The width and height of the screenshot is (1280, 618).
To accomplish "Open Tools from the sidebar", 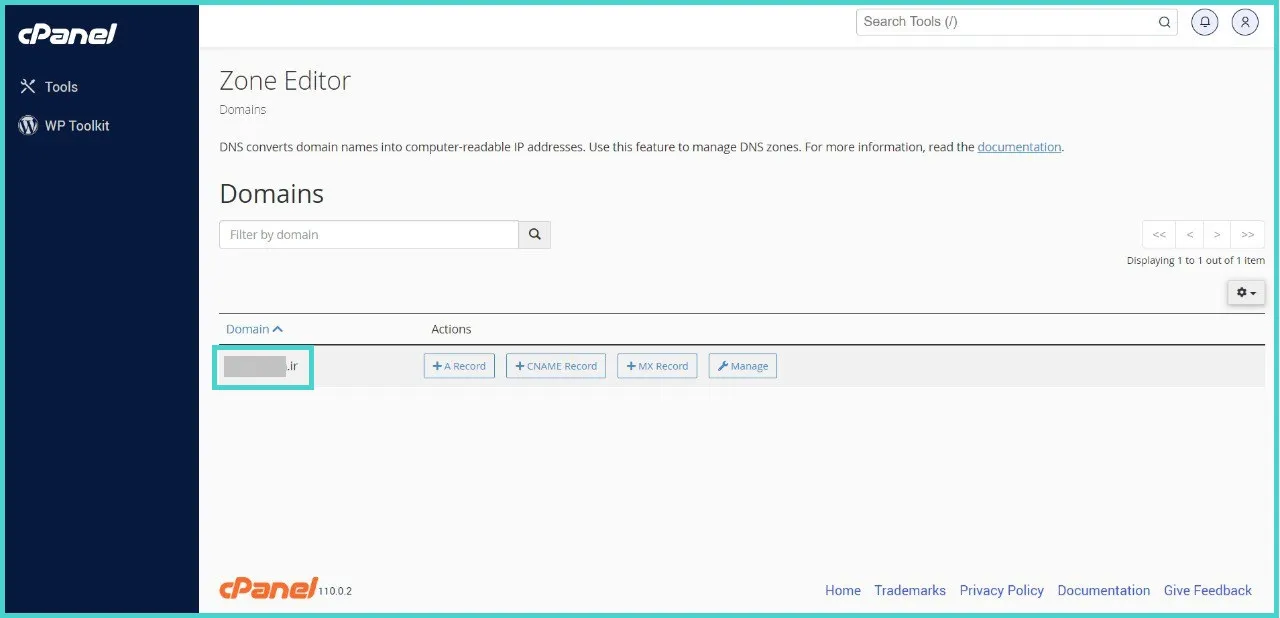I will tap(61, 87).
